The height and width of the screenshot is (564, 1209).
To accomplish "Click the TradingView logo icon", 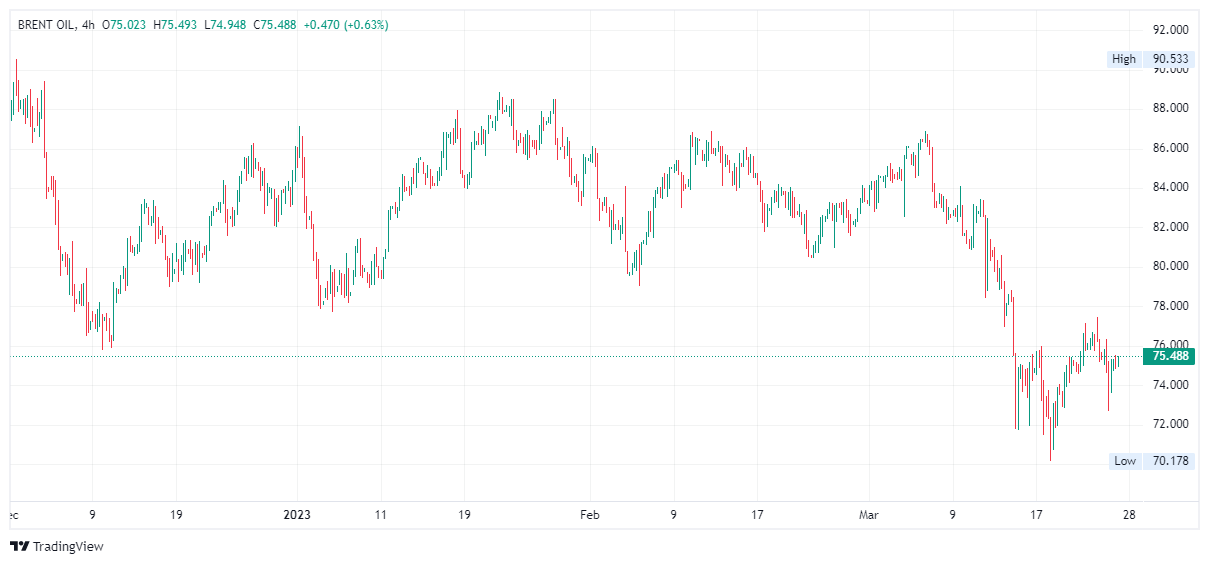I will pos(19,546).
